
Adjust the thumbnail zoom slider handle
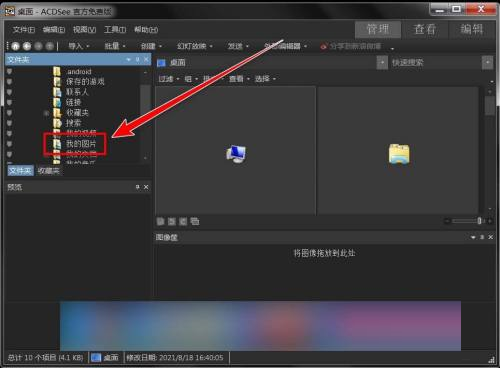(479, 221)
